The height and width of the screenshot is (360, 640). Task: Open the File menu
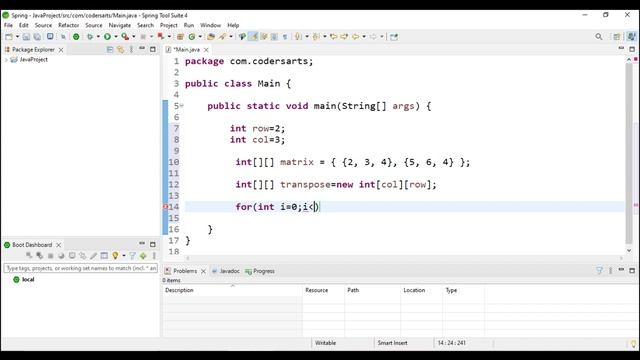point(8,25)
